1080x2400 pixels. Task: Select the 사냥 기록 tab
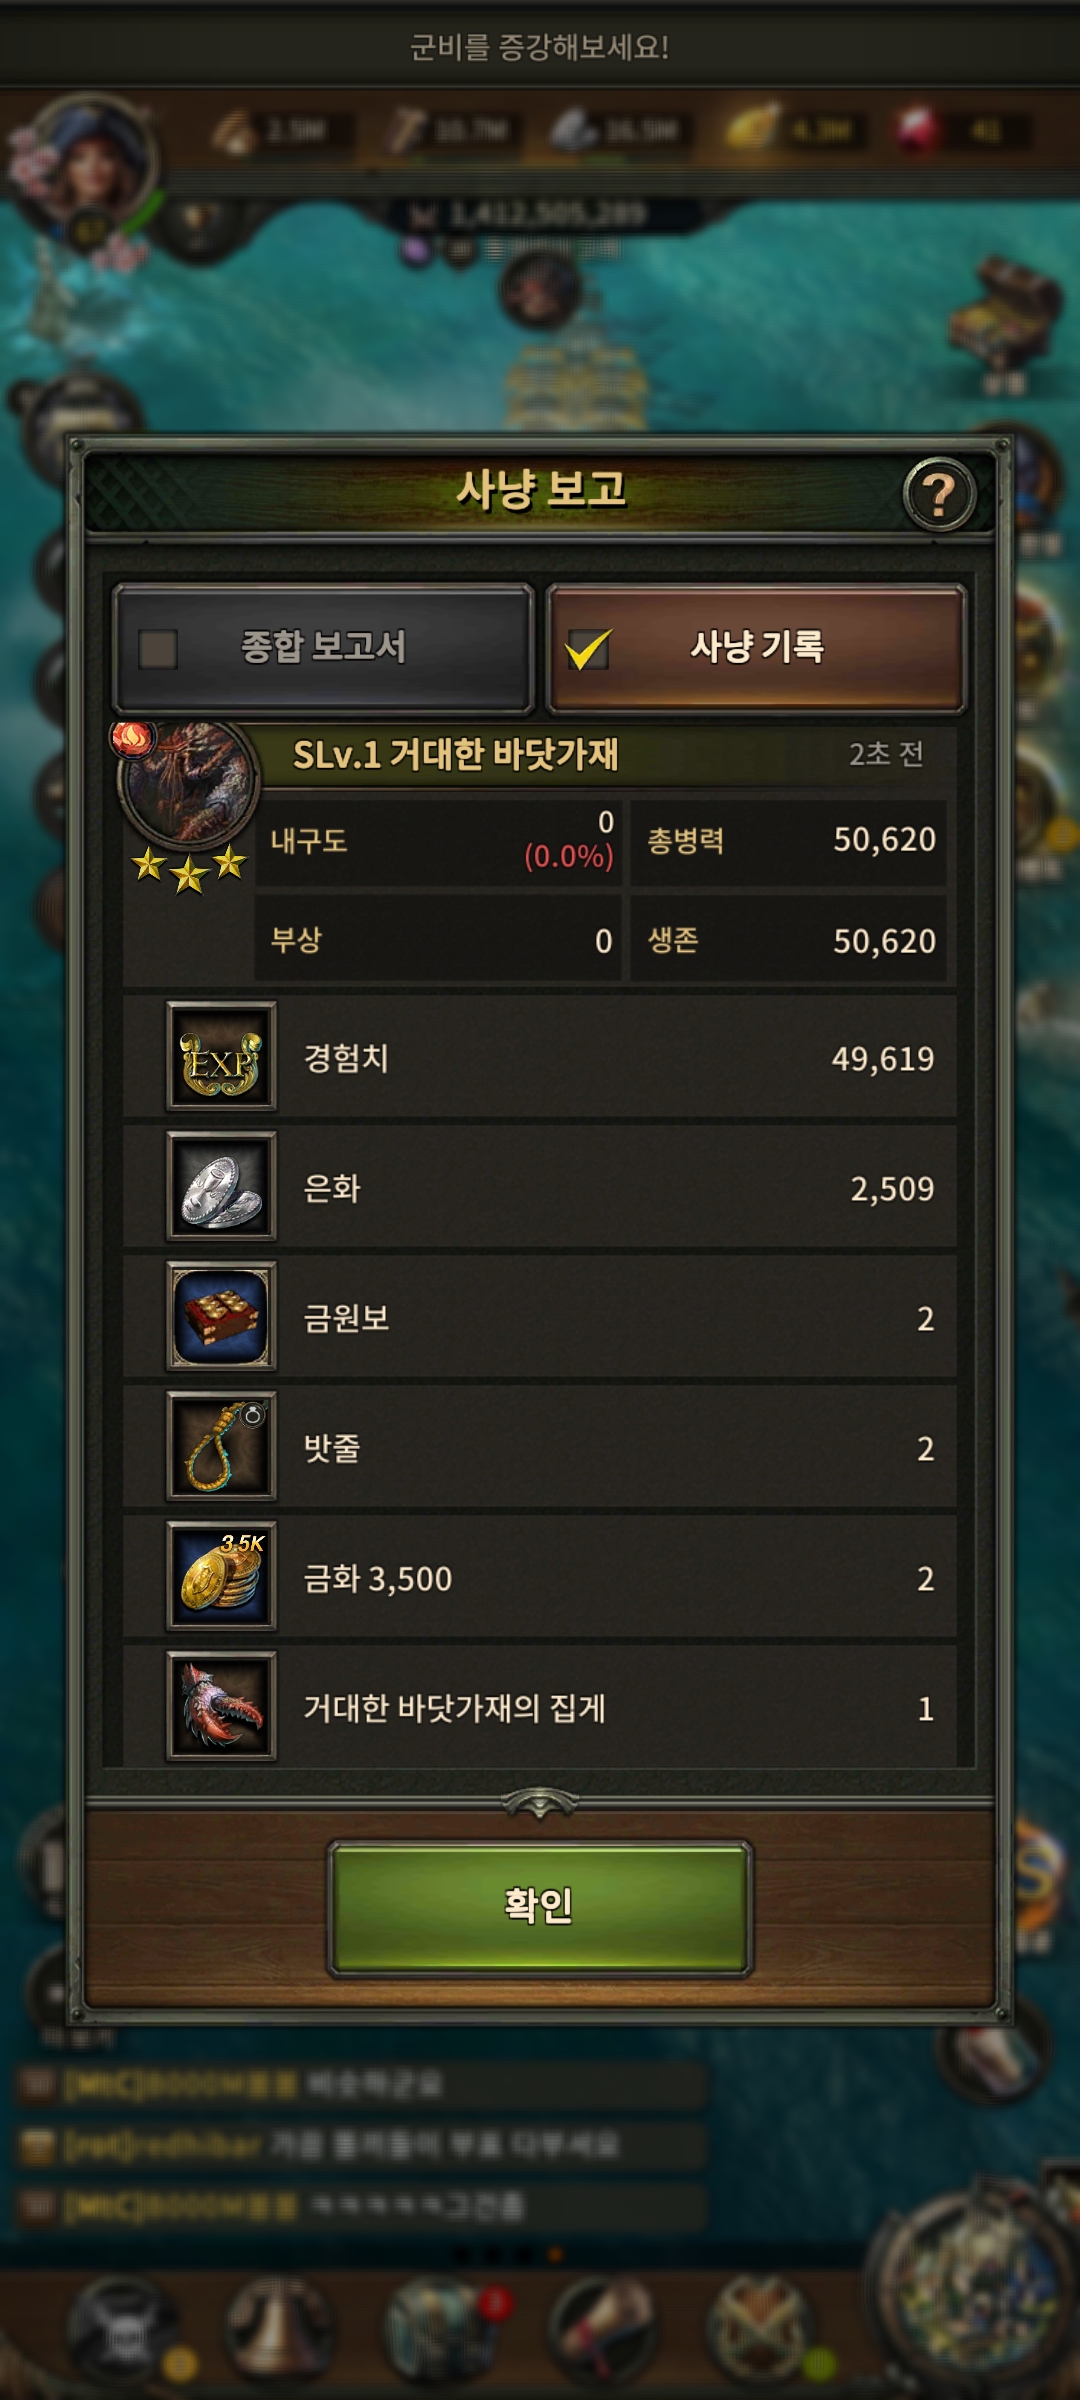756,648
